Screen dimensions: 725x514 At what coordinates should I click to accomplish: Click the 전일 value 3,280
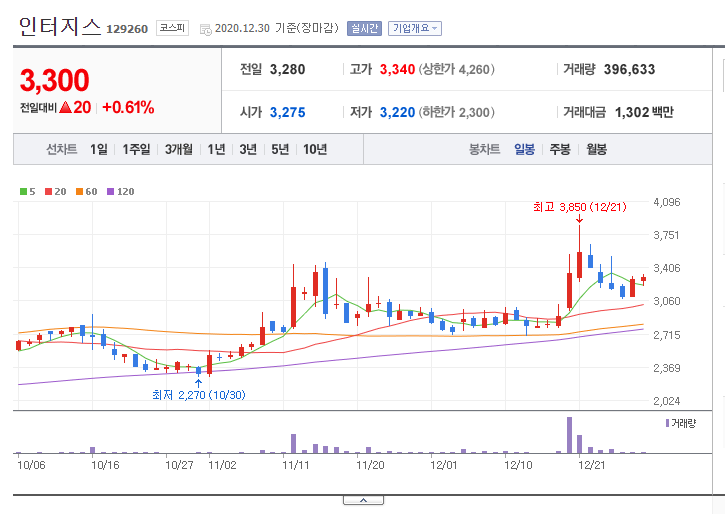(288, 69)
